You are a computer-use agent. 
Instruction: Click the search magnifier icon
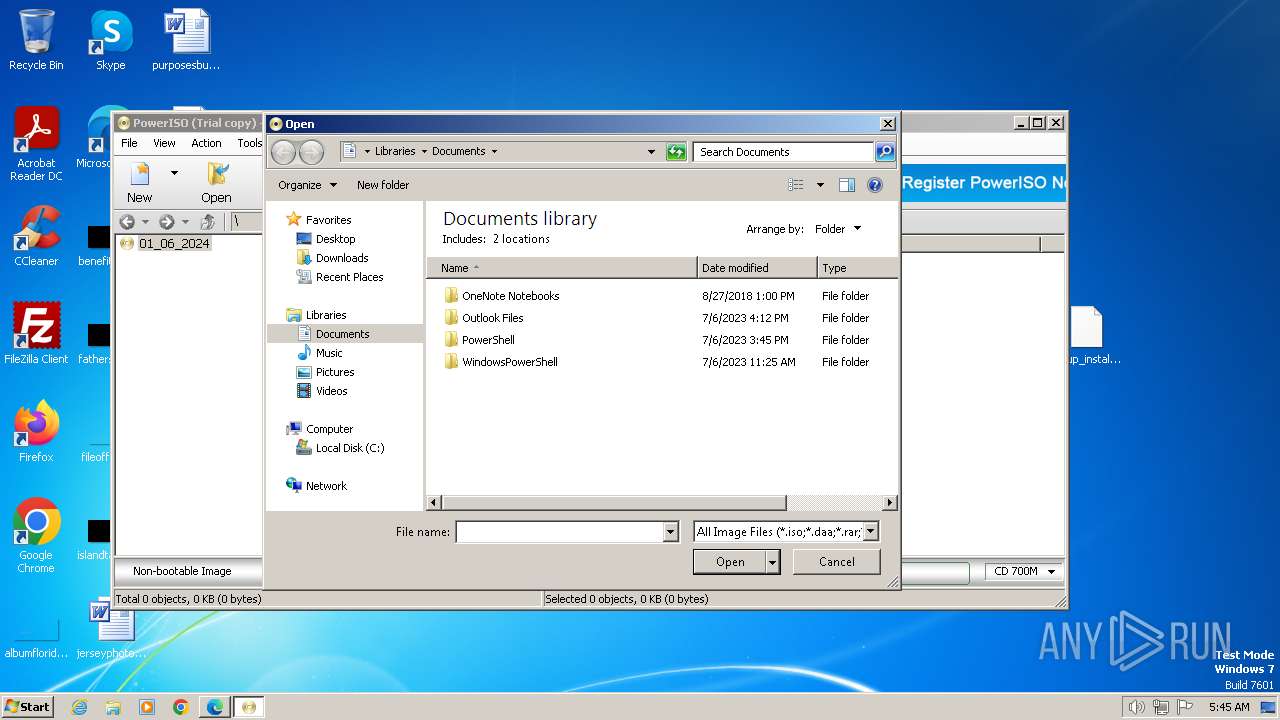tap(884, 152)
